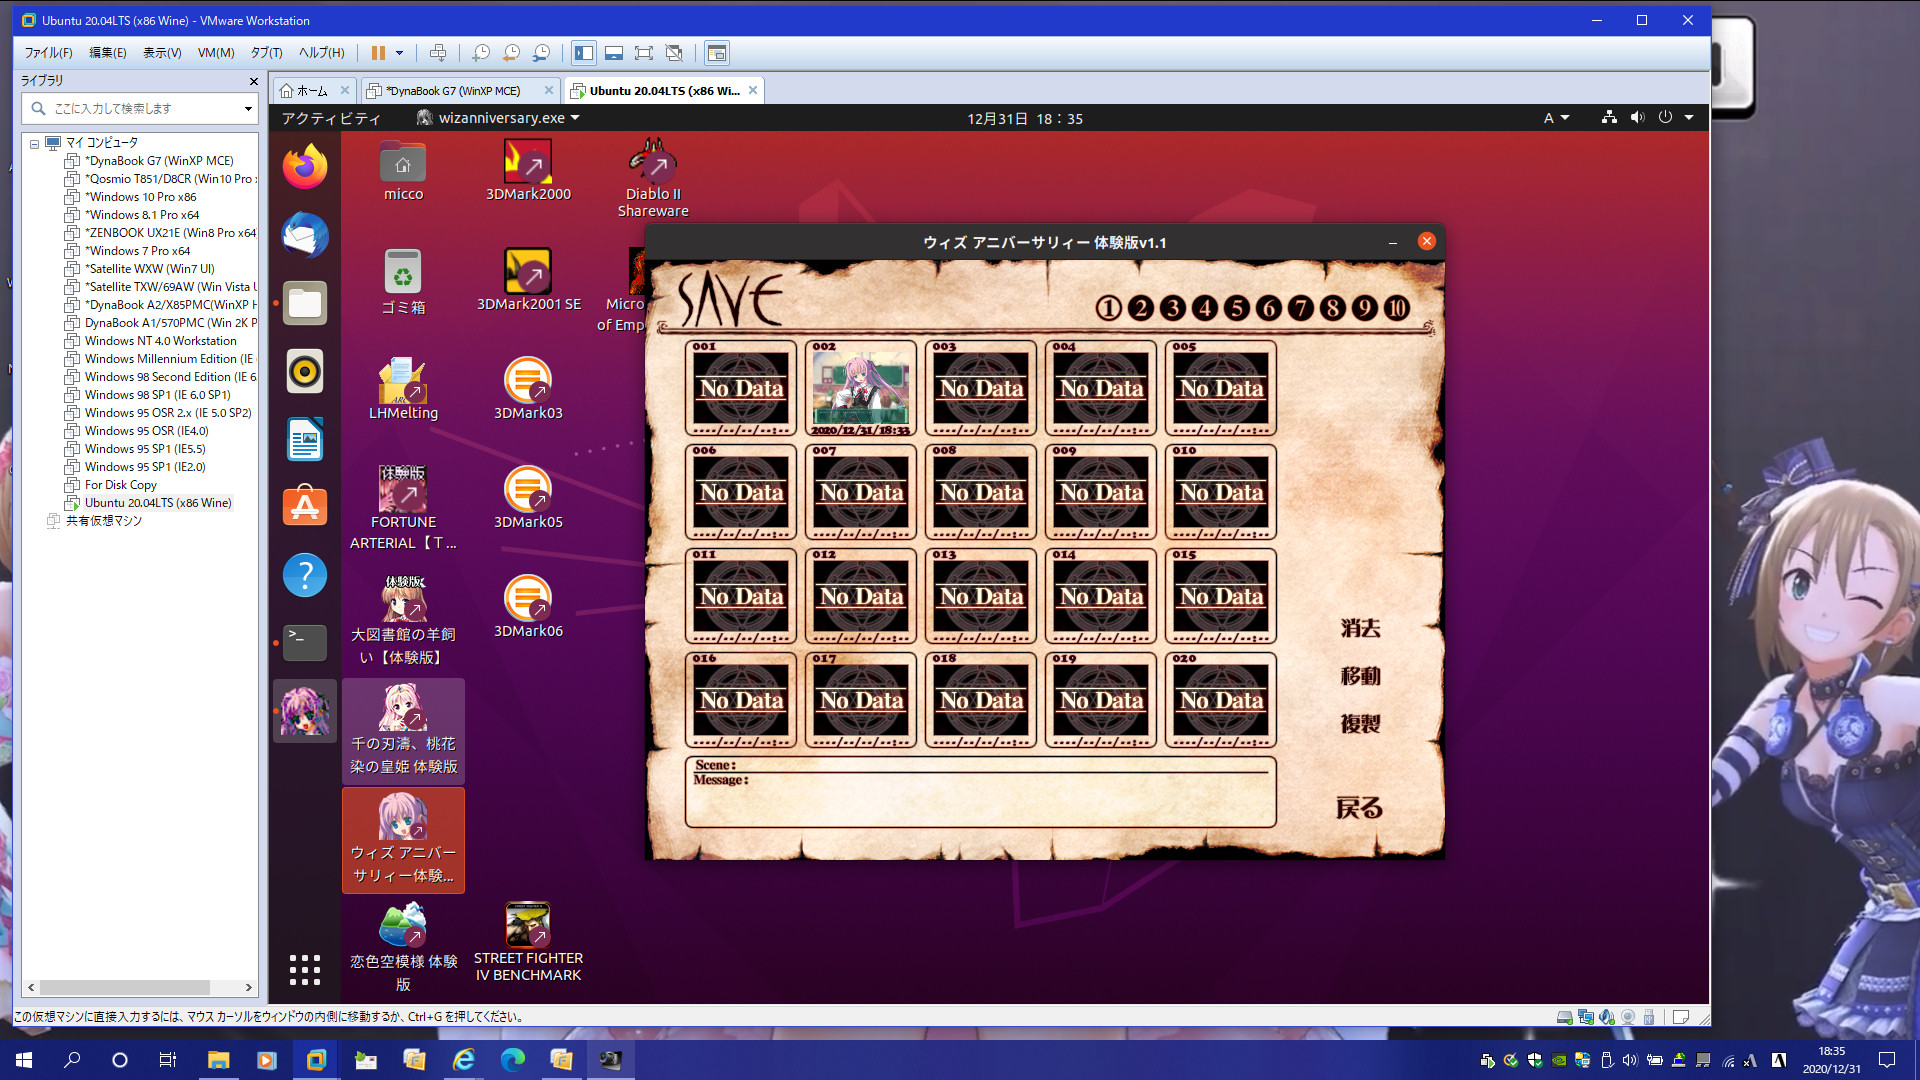Open the Ubuntu clock 12月31日 18:35
The width and height of the screenshot is (1920, 1080).
[1024, 118]
